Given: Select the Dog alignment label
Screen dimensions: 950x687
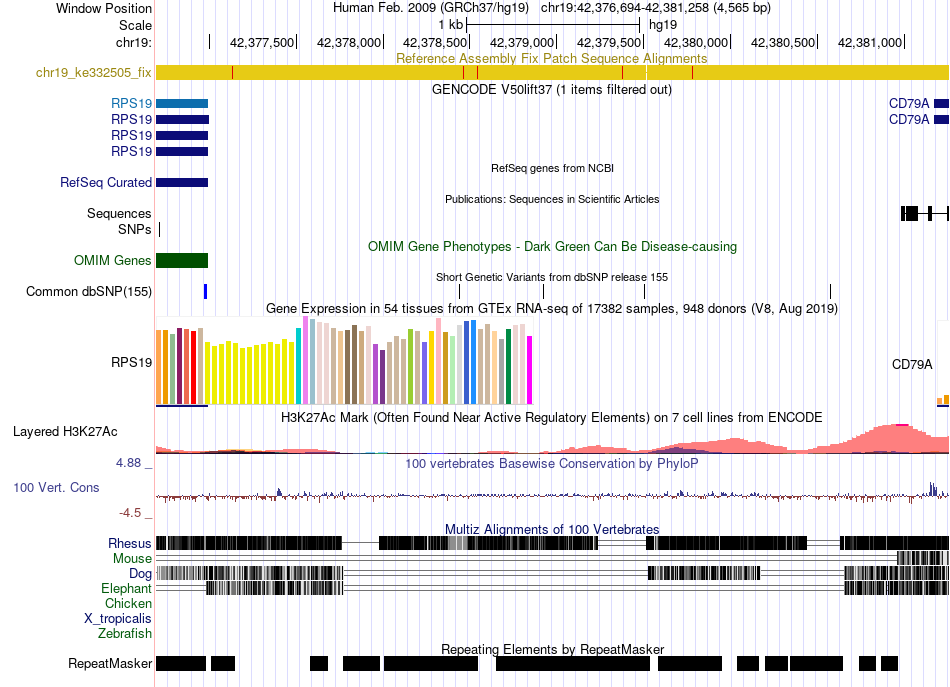Looking at the screenshot, I should coord(141,574).
